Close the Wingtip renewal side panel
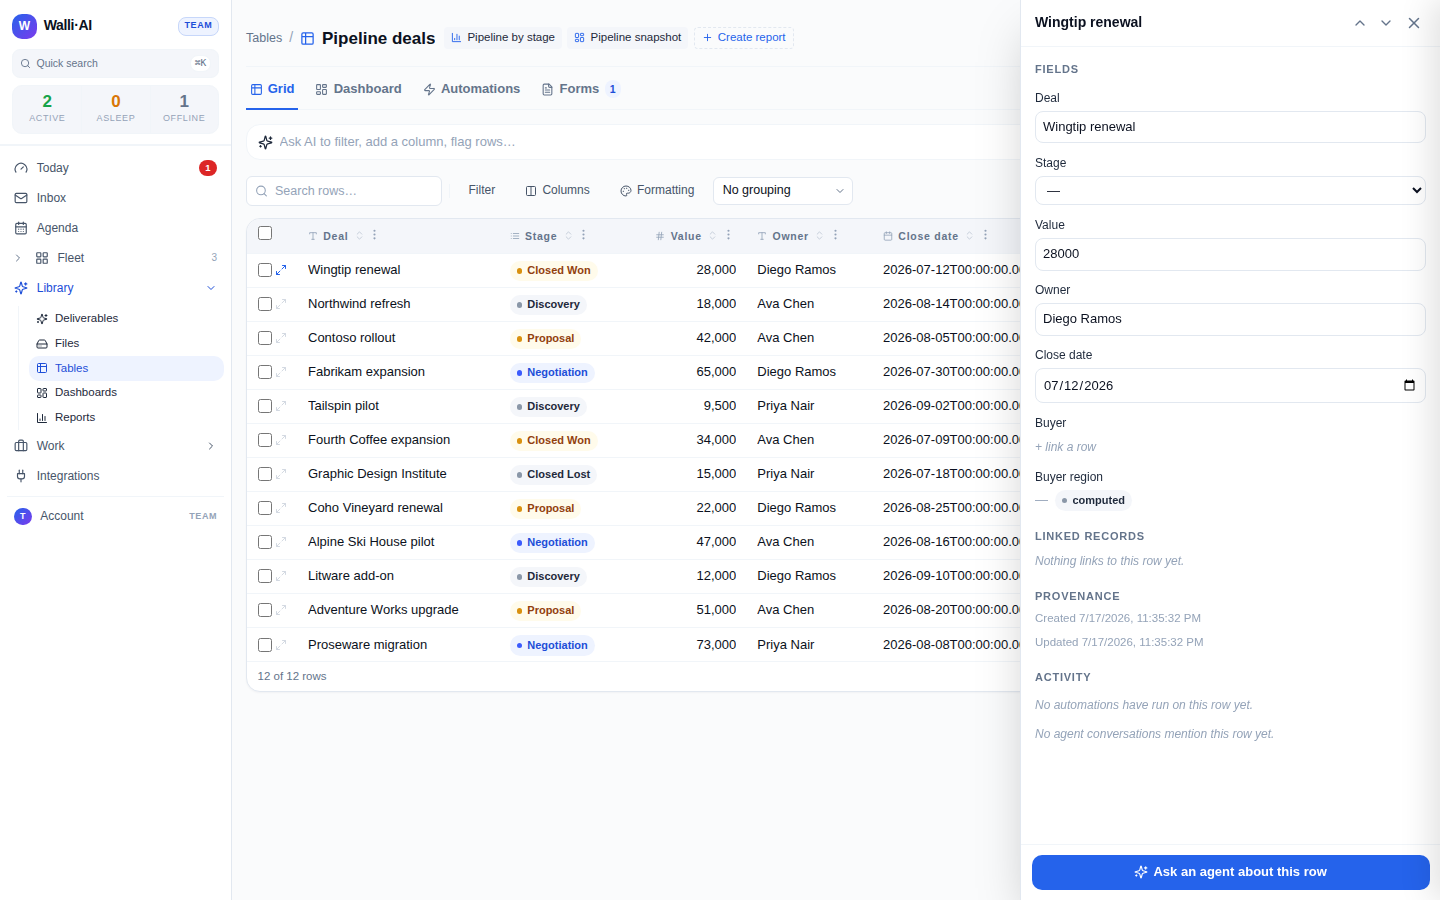This screenshot has height=900, width=1440. 1414,23
